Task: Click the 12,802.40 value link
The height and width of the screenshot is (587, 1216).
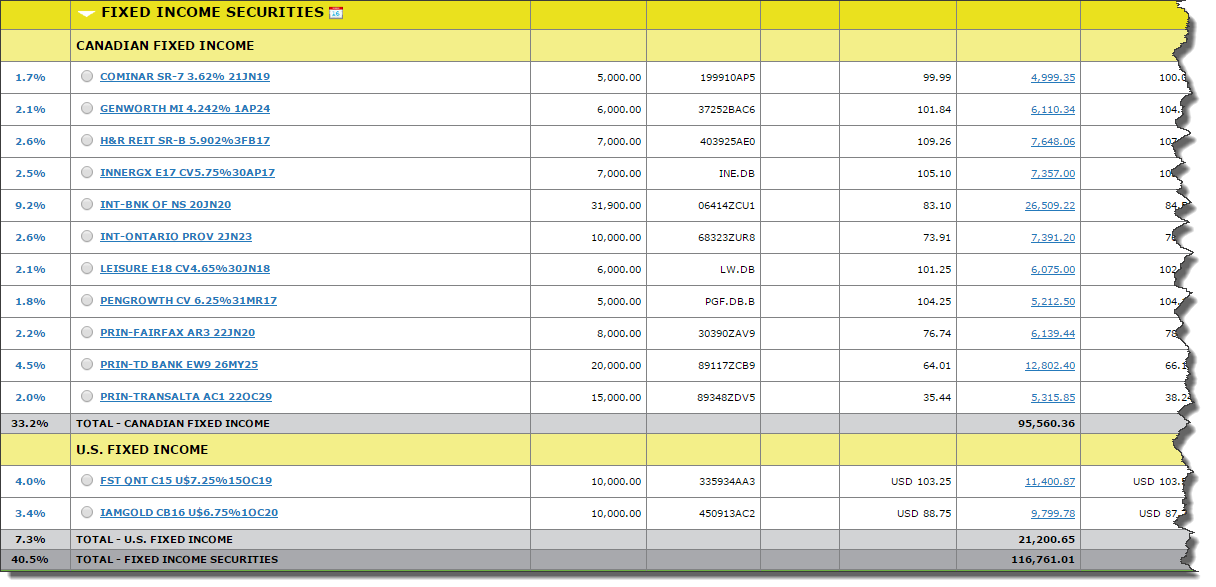Action: pyautogui.click(x=1049, y=365)
